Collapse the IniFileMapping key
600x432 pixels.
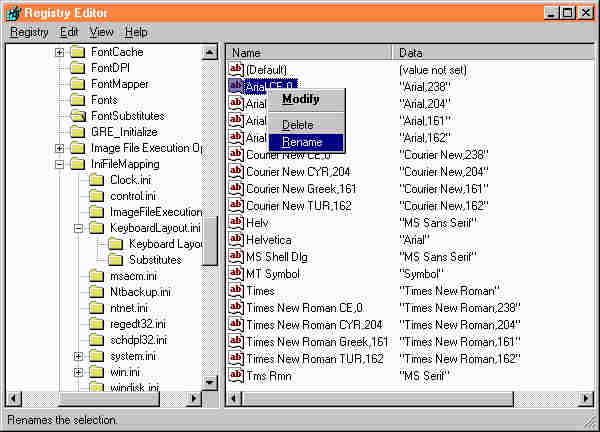tap(59, 164)
